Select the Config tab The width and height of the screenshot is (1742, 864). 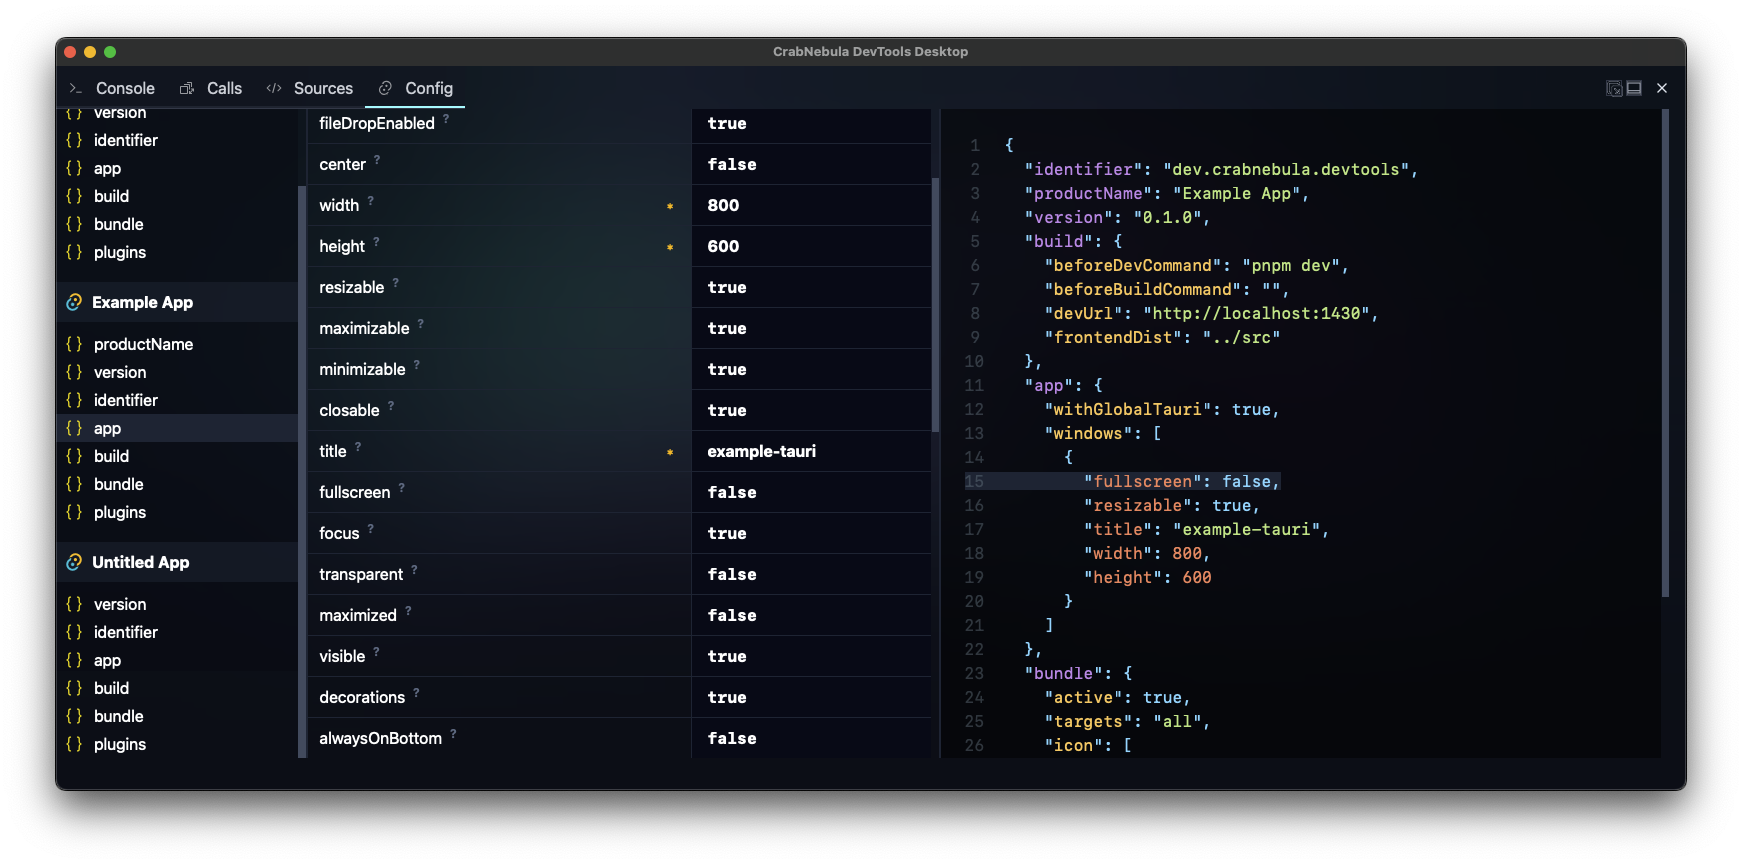click(x=416, y=88)
